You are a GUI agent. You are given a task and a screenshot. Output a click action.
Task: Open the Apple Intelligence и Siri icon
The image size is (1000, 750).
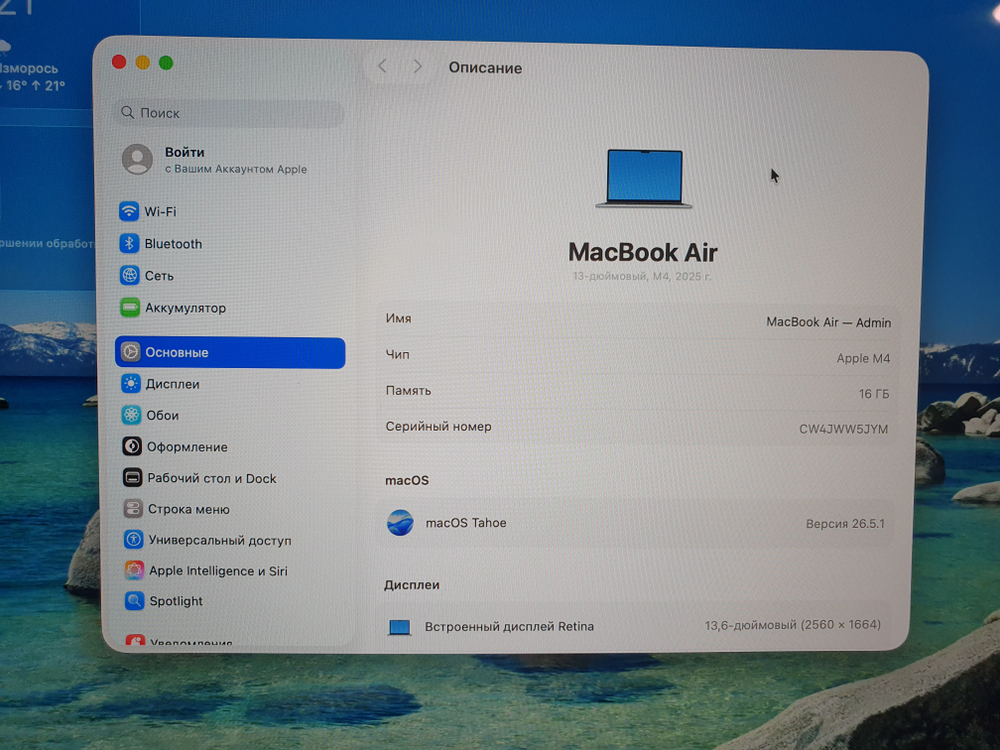tap(134, 570)
